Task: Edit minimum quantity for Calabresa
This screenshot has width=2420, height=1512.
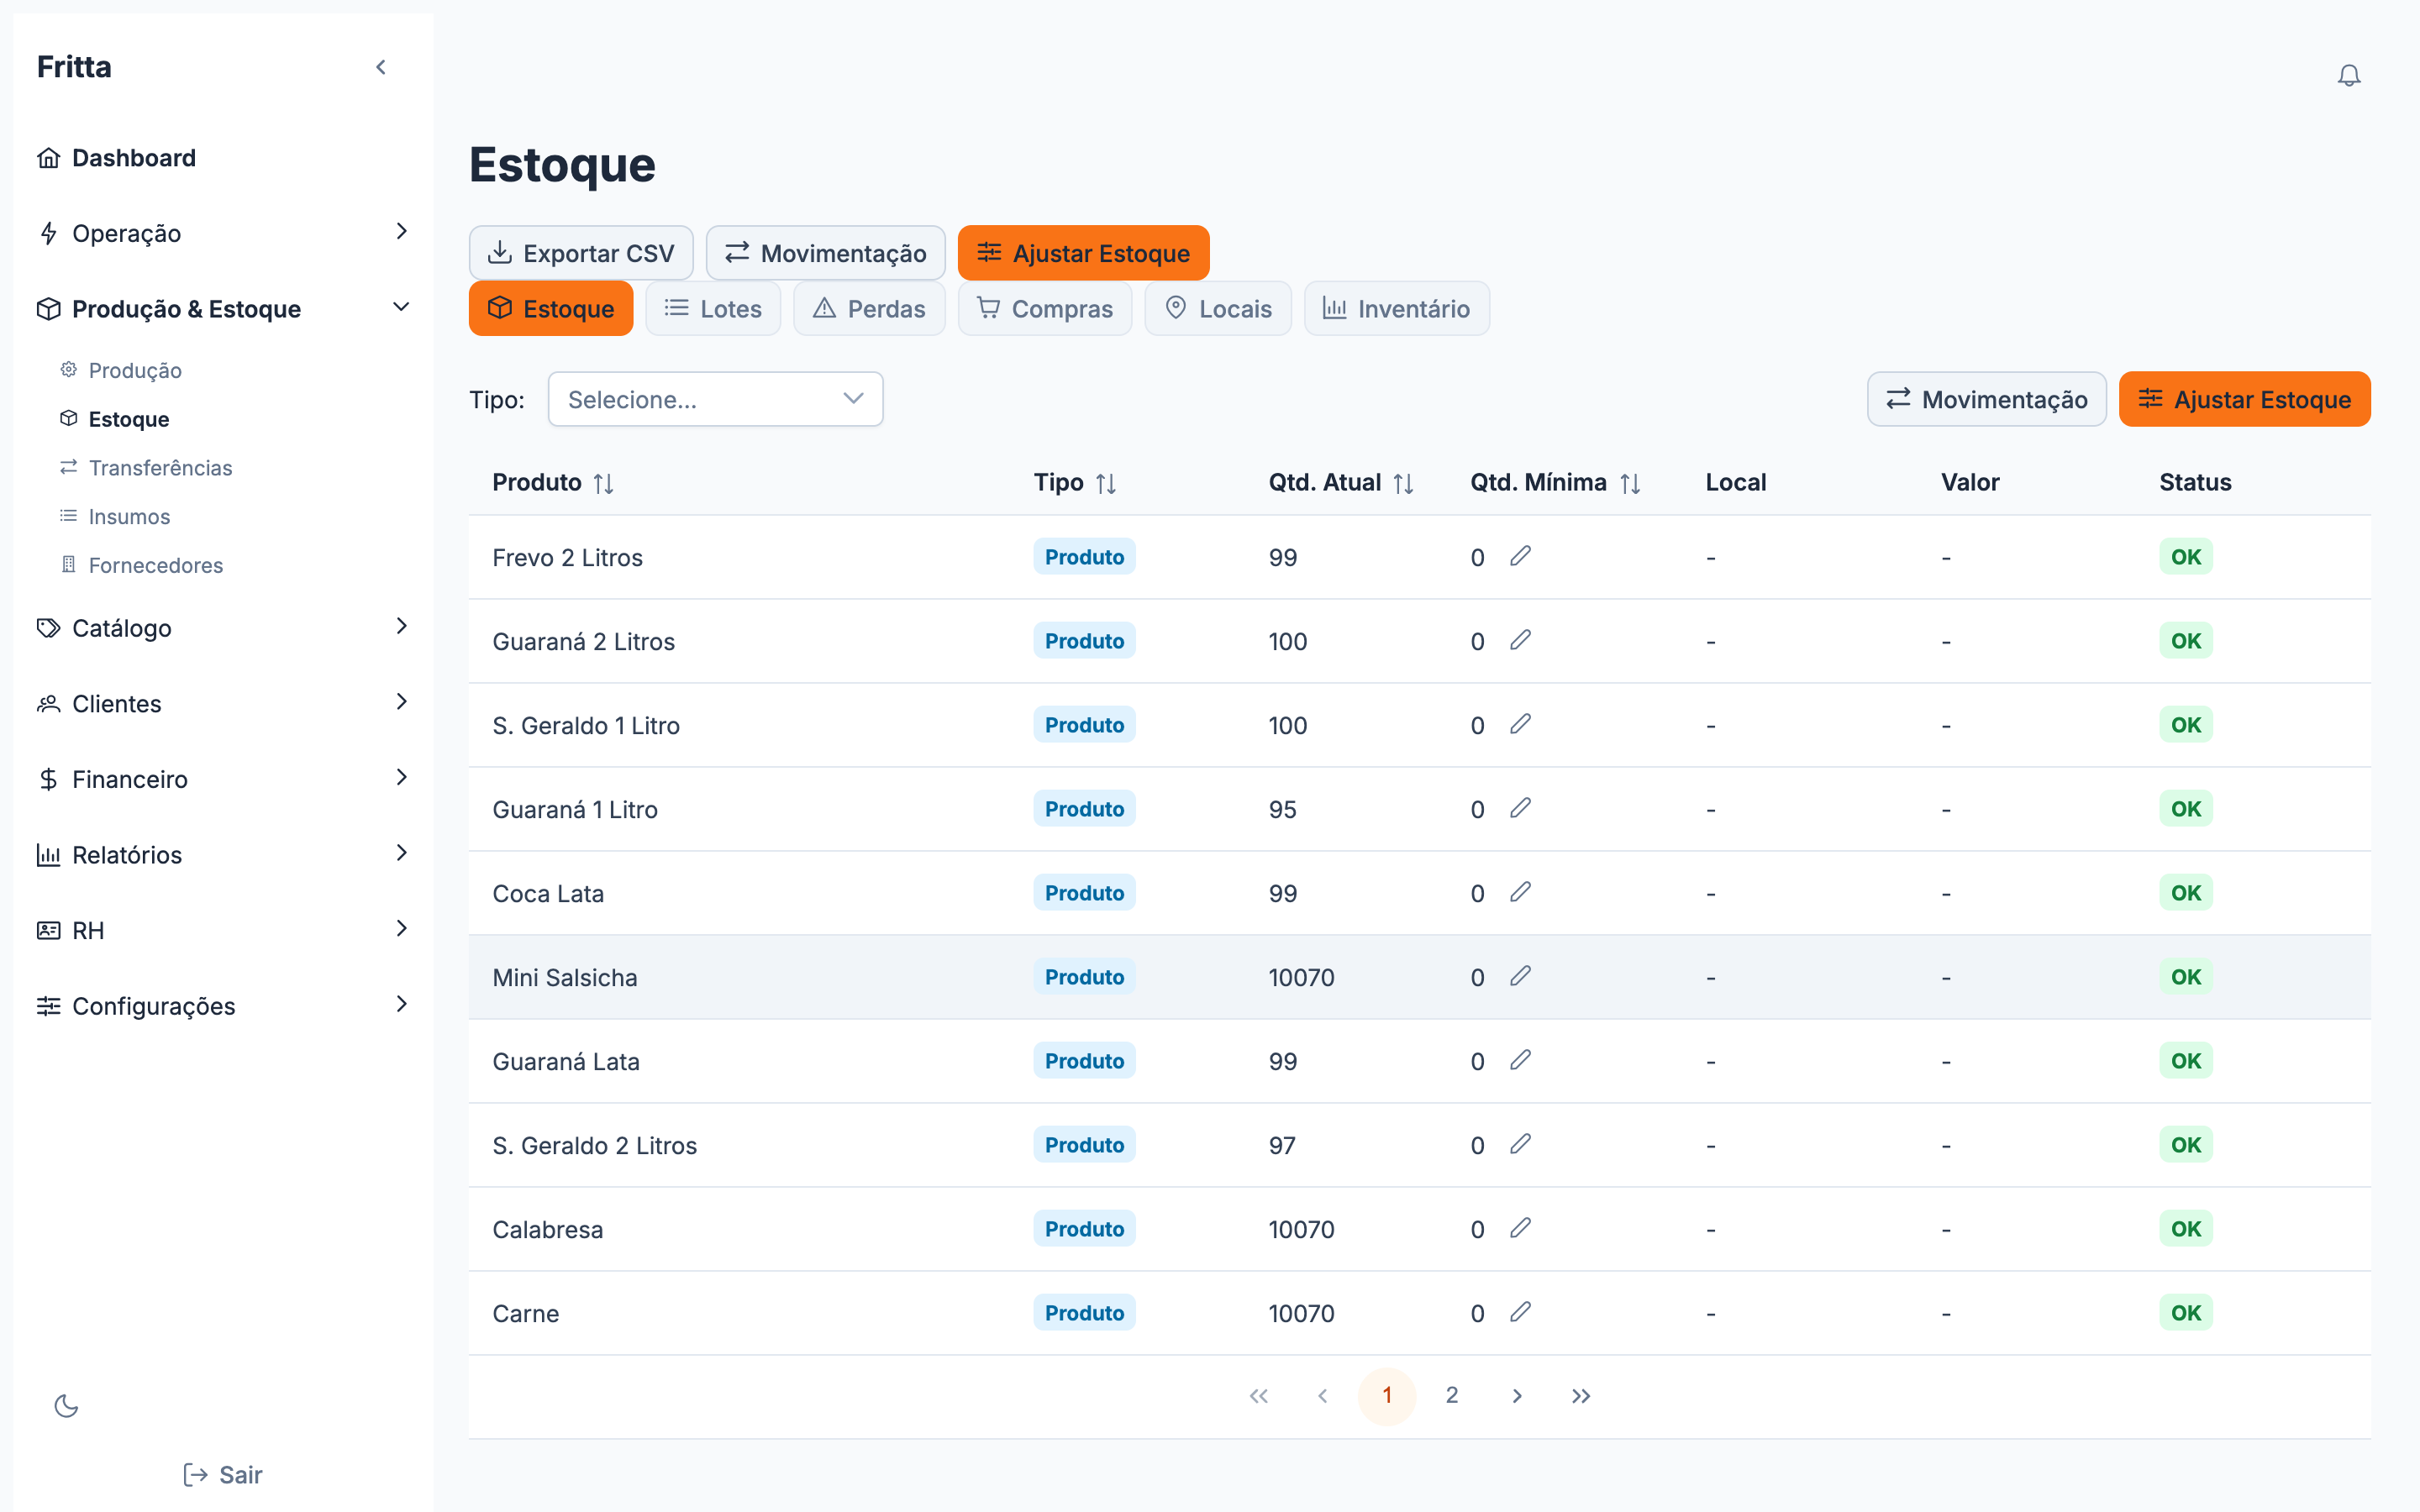Action: coord(1520,1228)
